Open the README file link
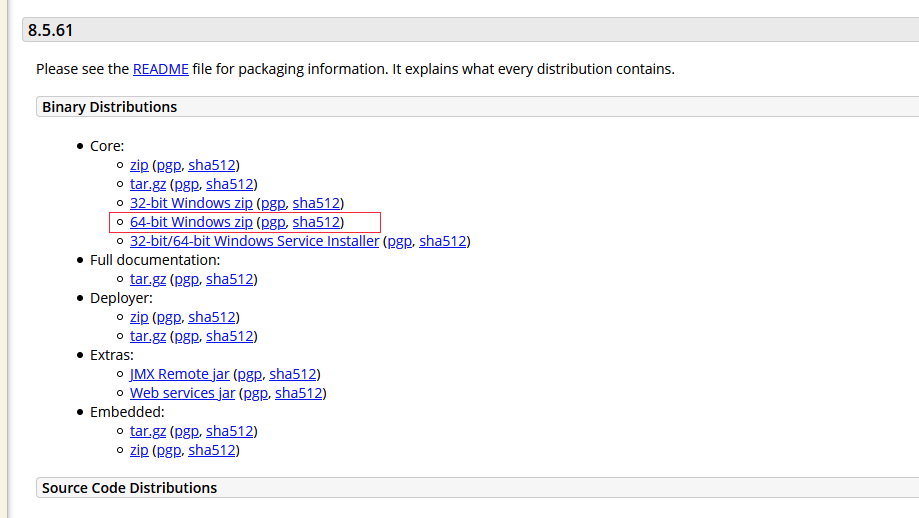Screen dimensions: 919x518 tap(160, 69)
